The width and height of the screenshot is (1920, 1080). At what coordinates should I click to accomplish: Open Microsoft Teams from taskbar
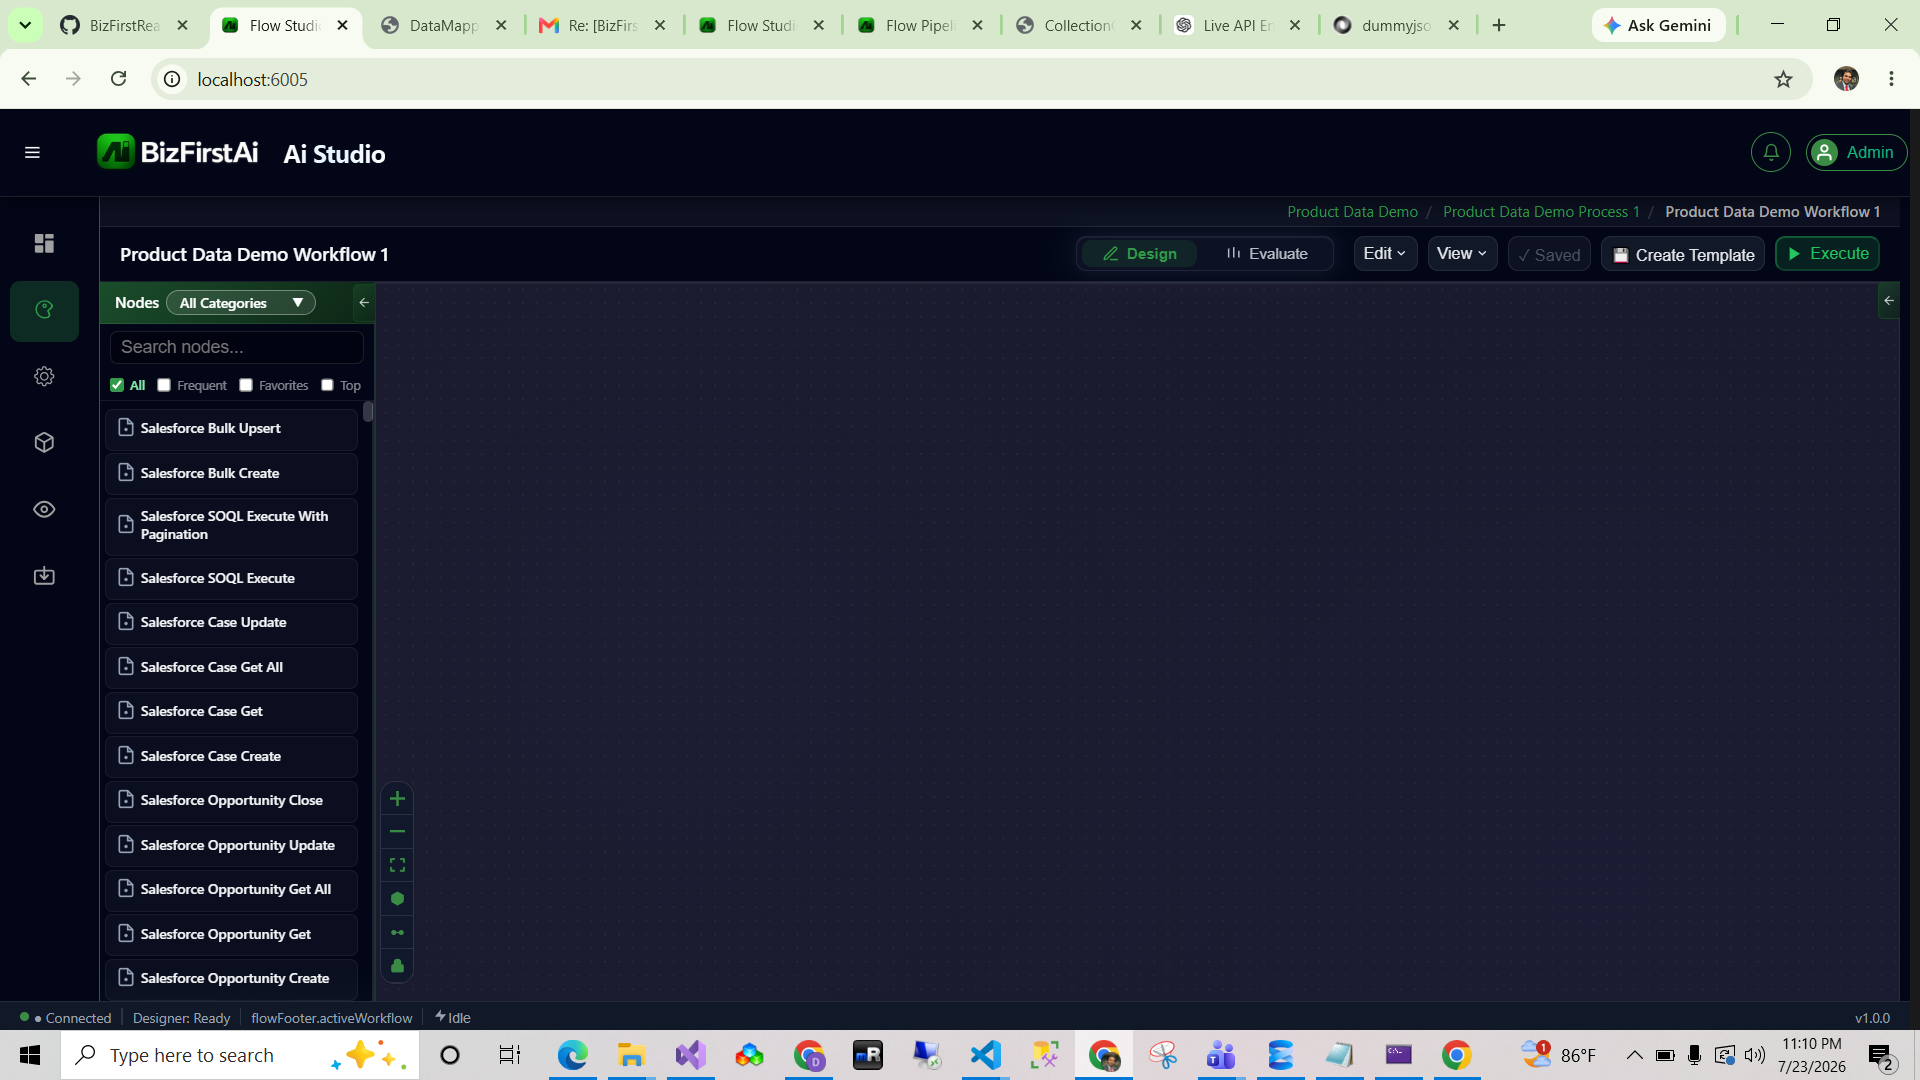pos(1221,1054)
